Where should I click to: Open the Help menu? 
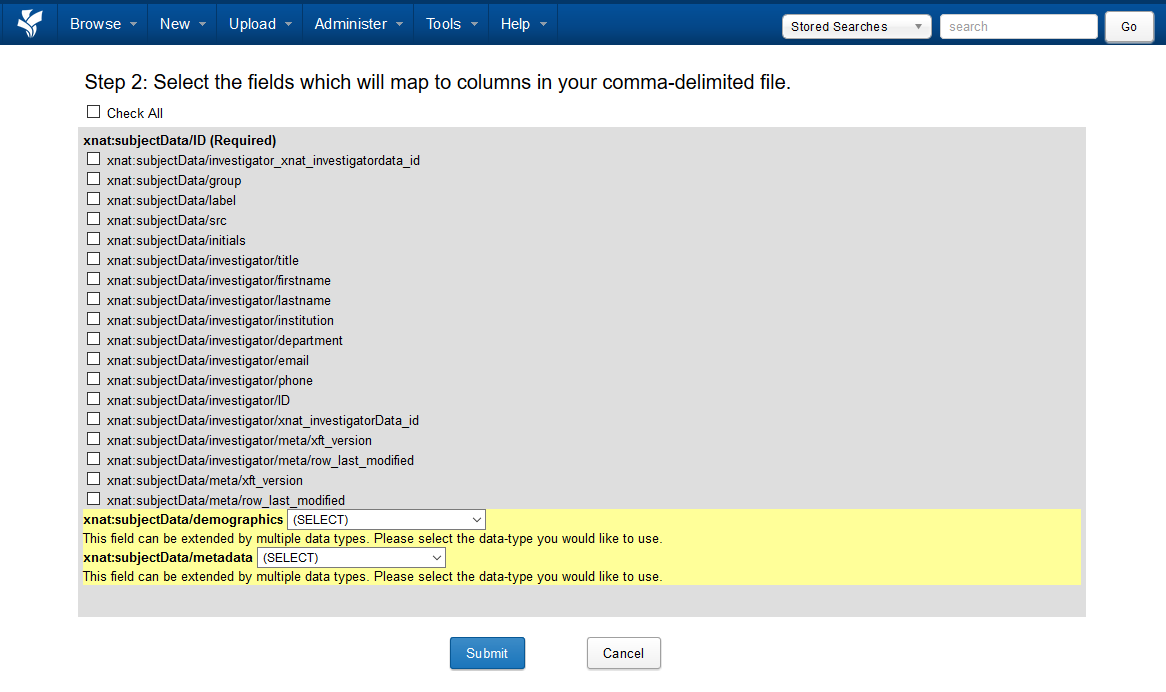click(522, 24)
